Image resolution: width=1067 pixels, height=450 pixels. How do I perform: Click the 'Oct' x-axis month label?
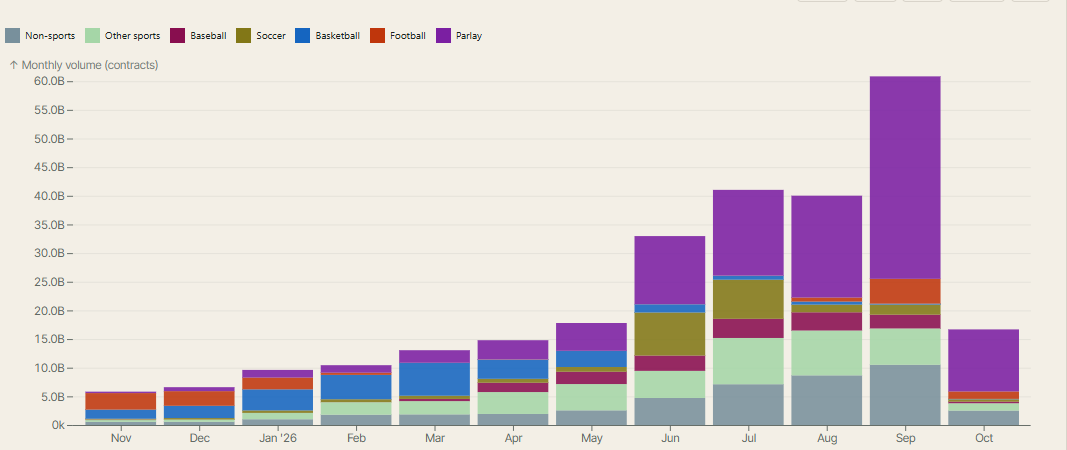click(x=985, y=438)
